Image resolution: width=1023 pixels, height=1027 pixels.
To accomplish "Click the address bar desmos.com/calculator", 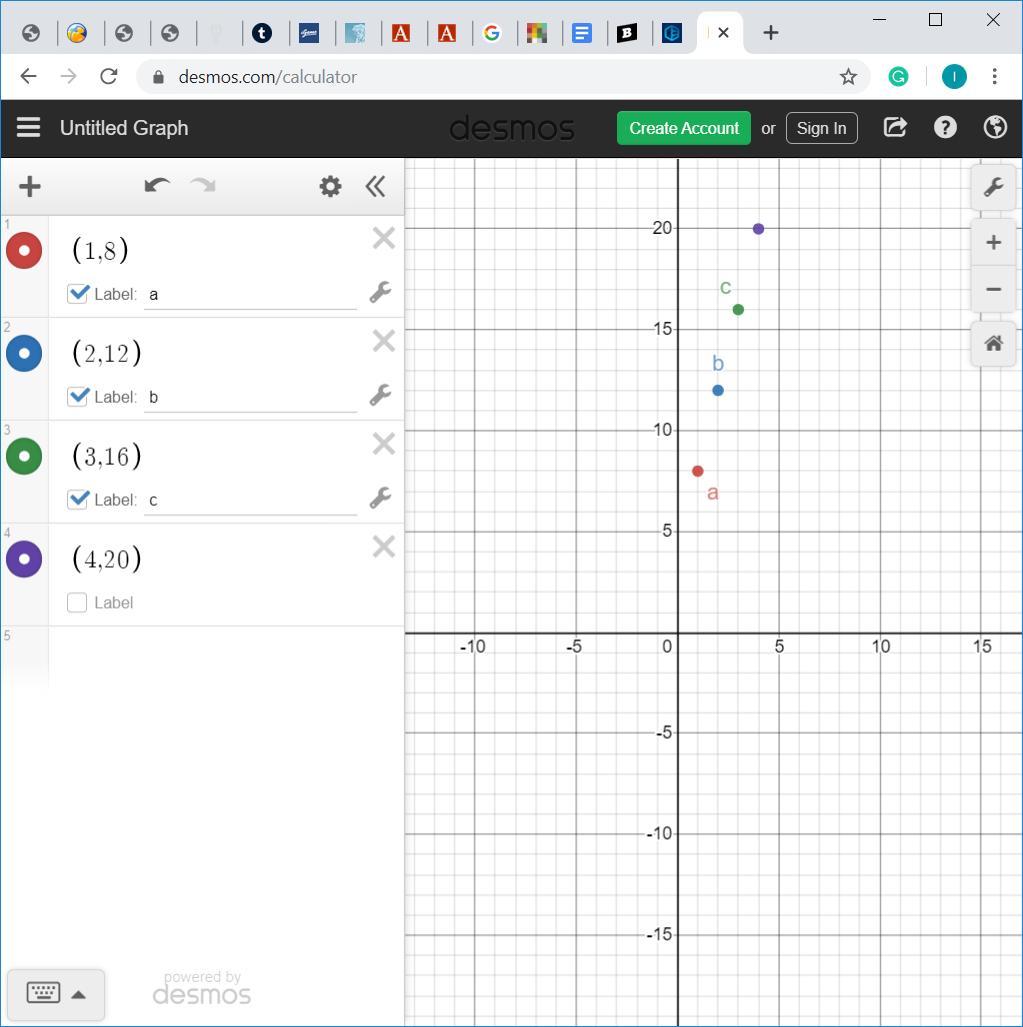I will coord(267,77).
